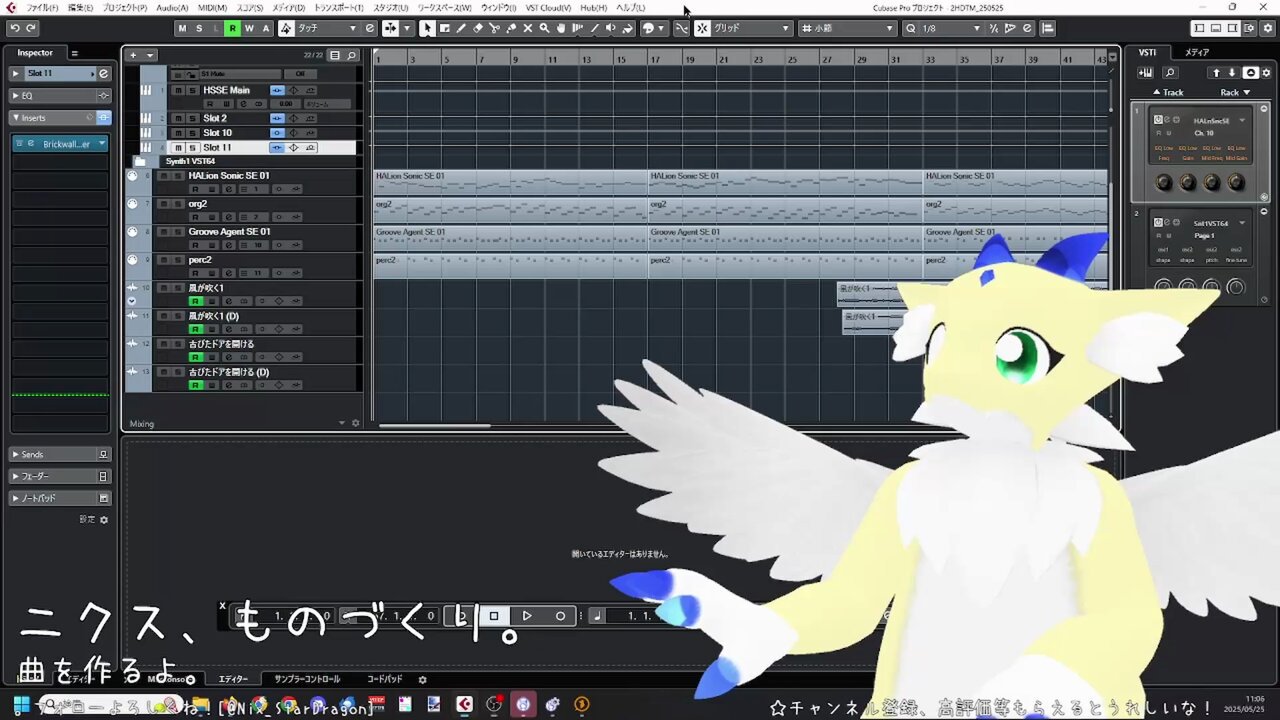This screenshot has height=720, width=1280.
Task: Open the Rack dropdown in VSTi panel
Action: [1235, 92]
